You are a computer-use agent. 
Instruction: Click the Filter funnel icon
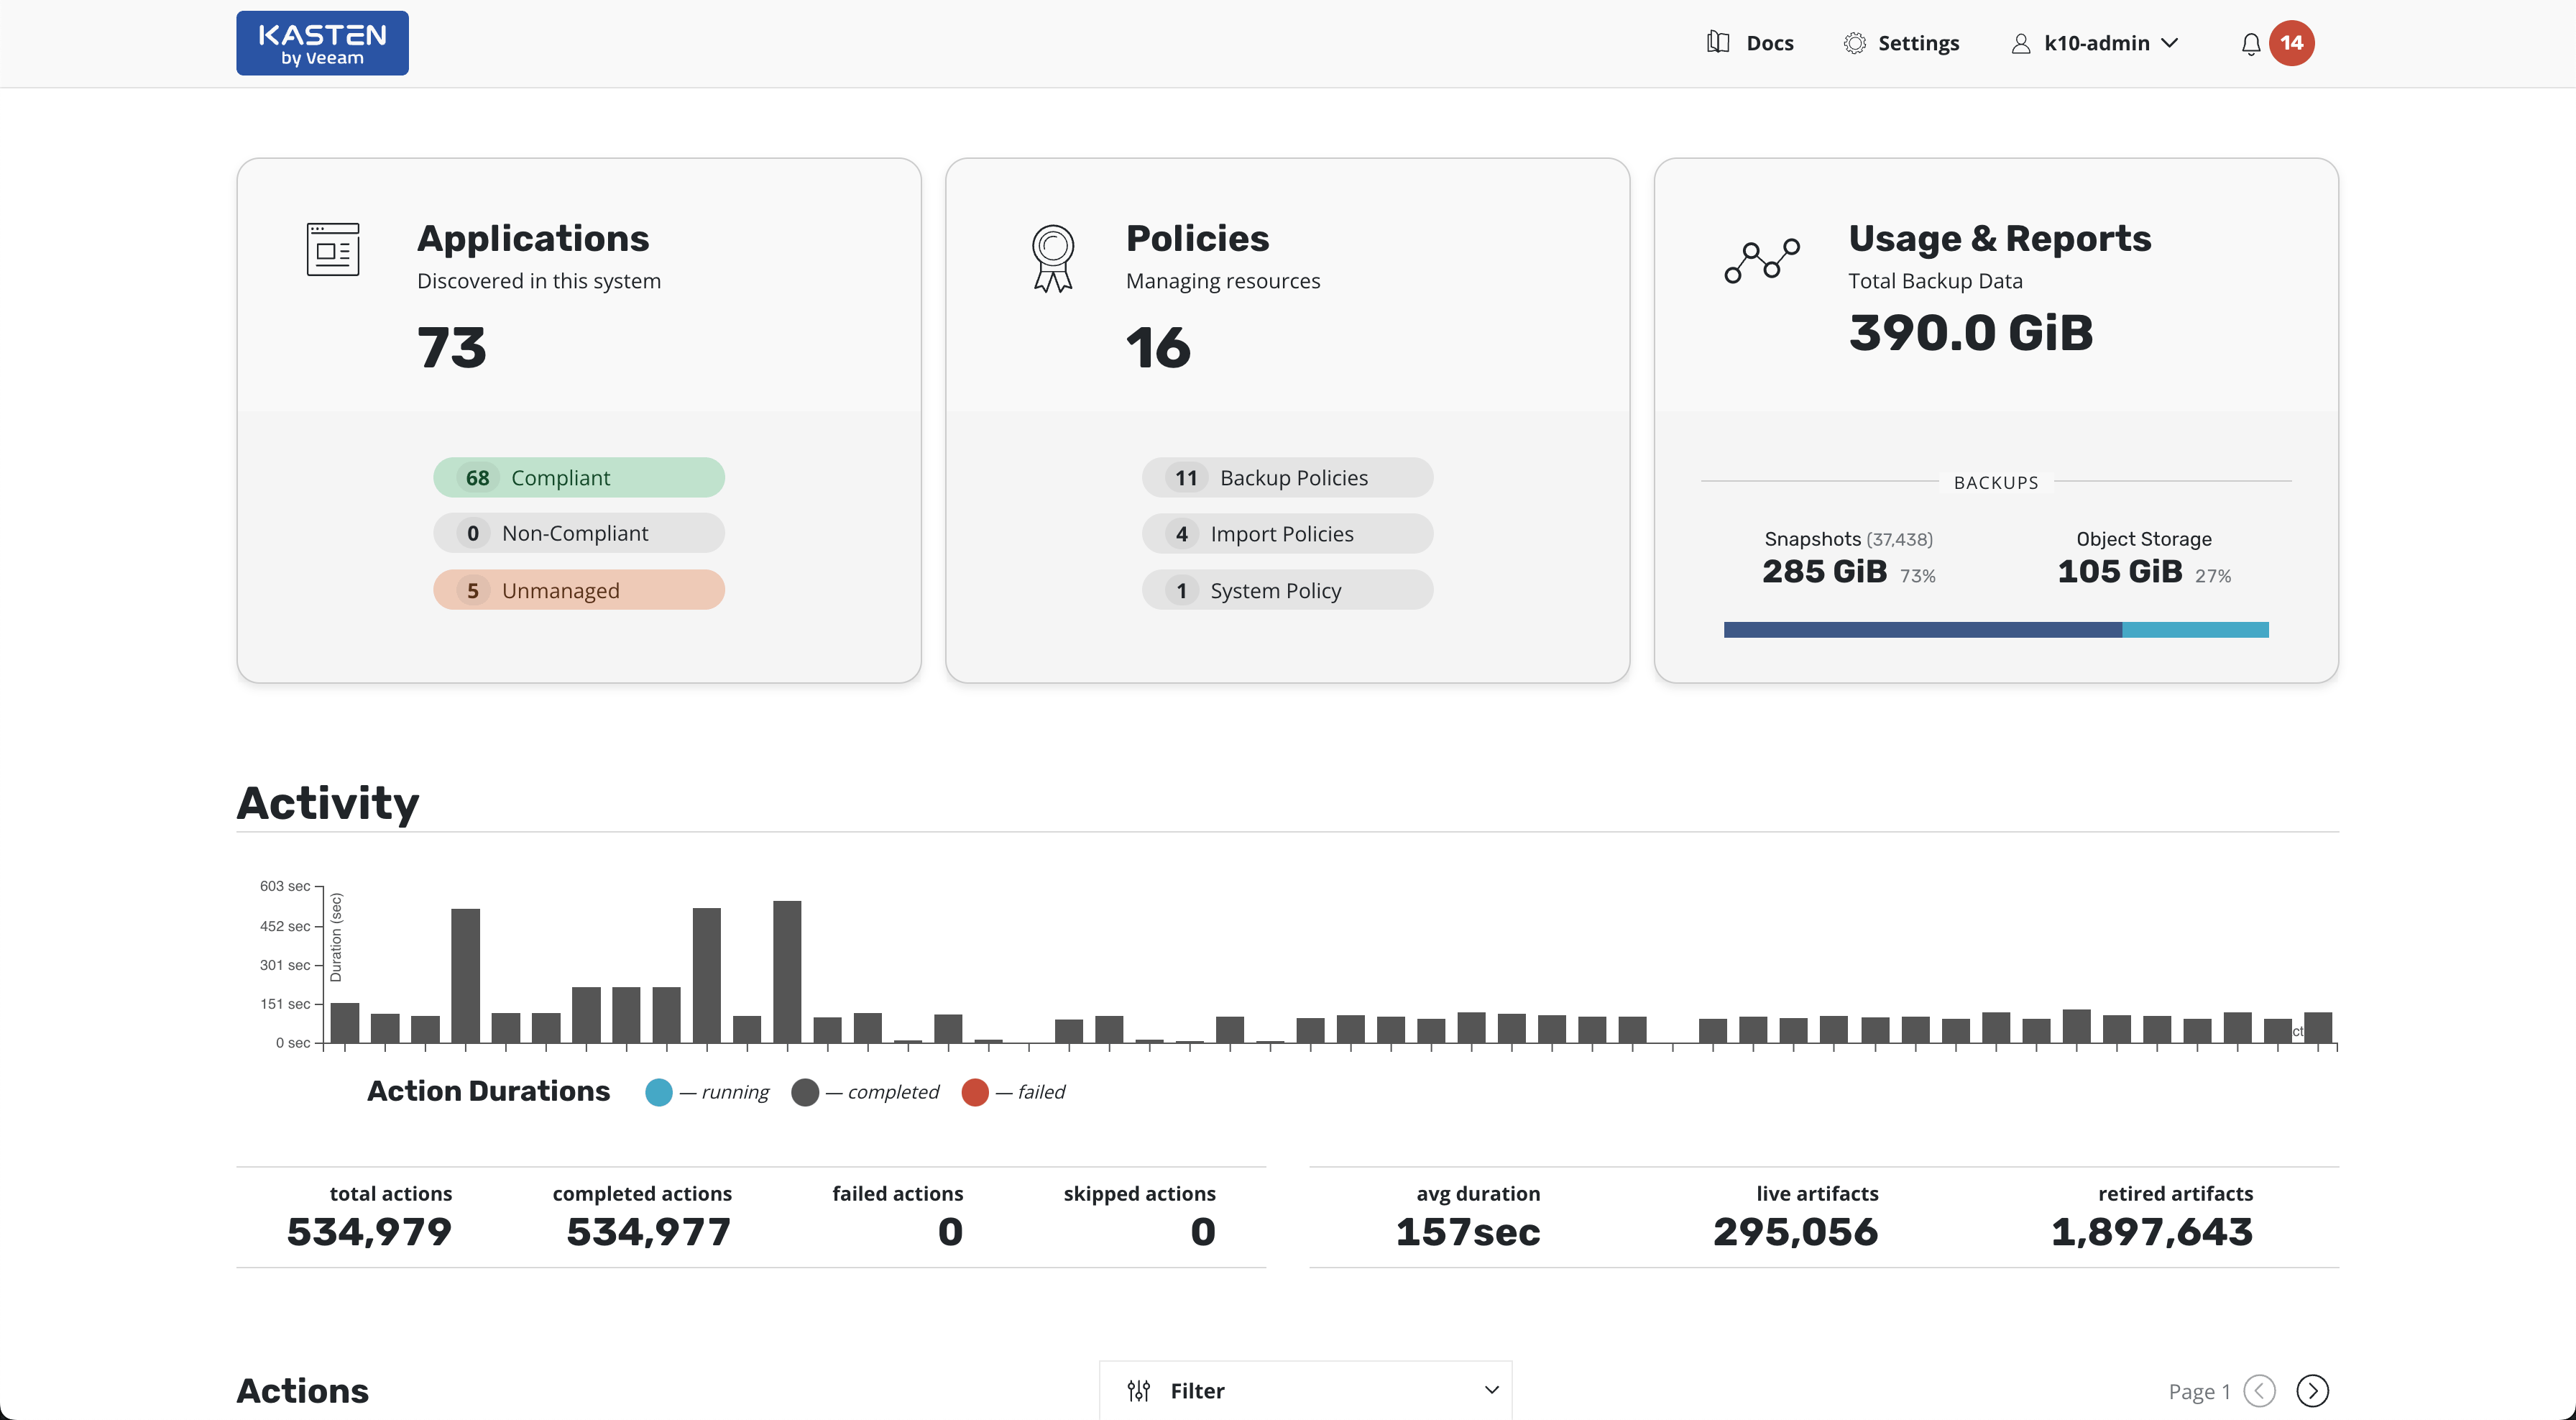tap(1139, 1390)
